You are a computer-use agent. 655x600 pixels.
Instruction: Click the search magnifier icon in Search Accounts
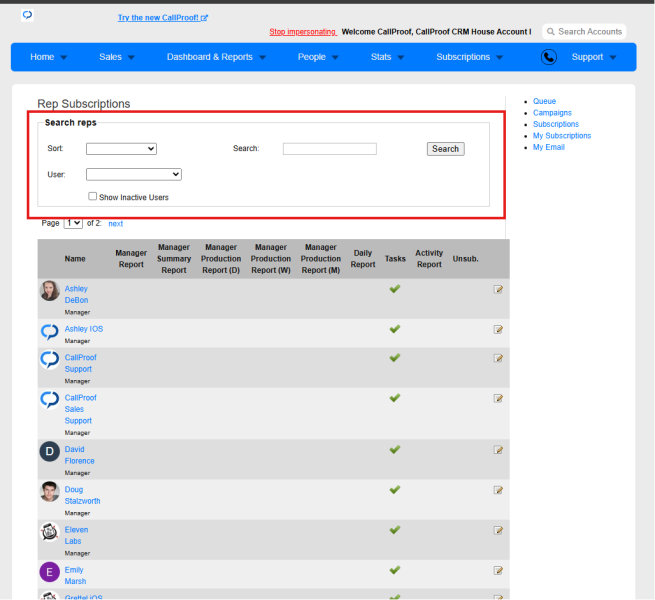click(551, 32)
